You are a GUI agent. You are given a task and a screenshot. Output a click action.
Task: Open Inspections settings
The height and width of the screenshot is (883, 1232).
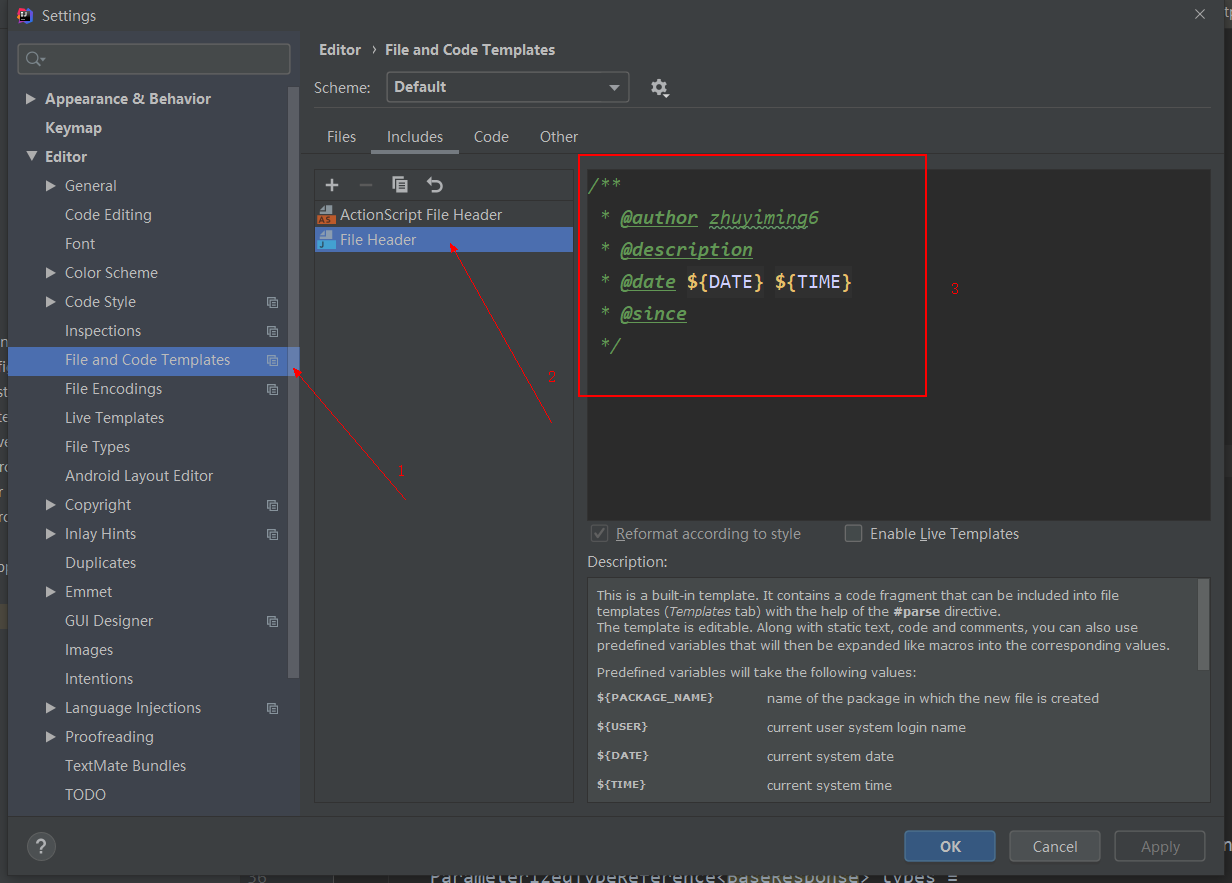pos(103,331)
